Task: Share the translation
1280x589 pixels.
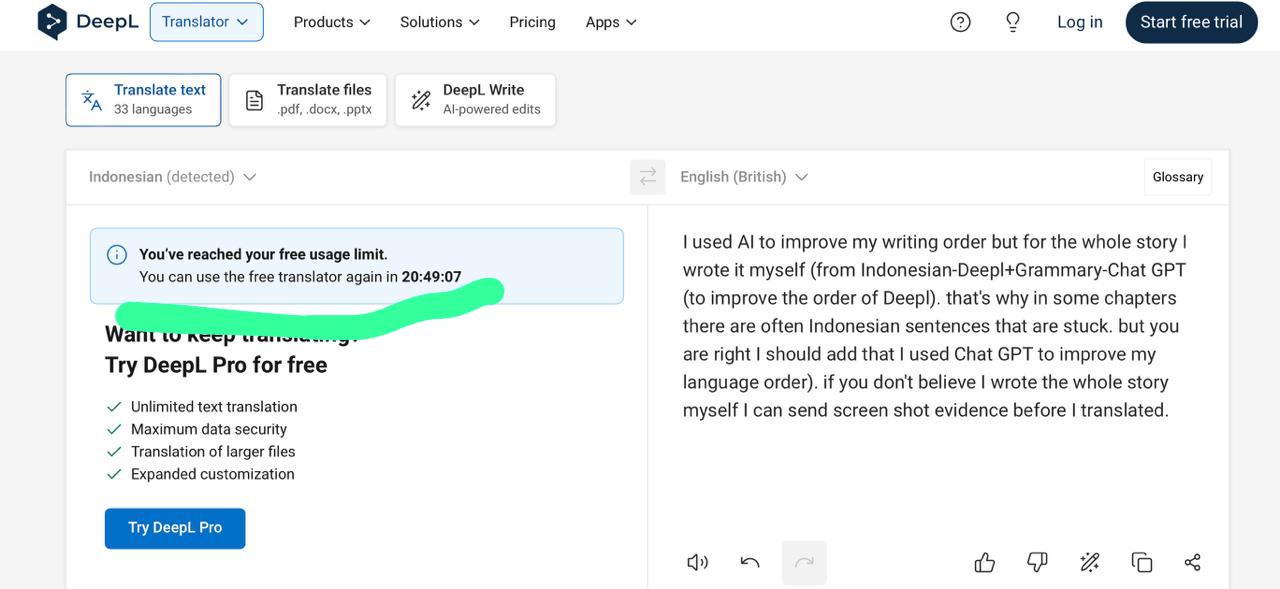Action: point(1192,562)
